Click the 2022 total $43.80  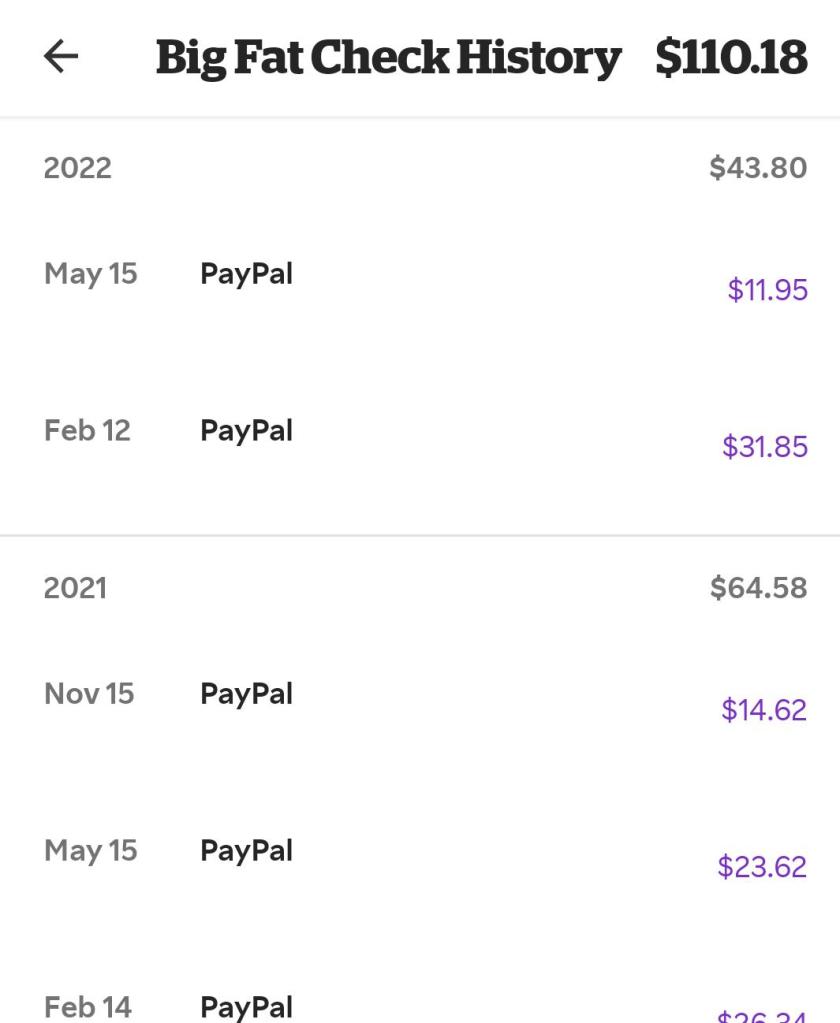tap(758, 168)
